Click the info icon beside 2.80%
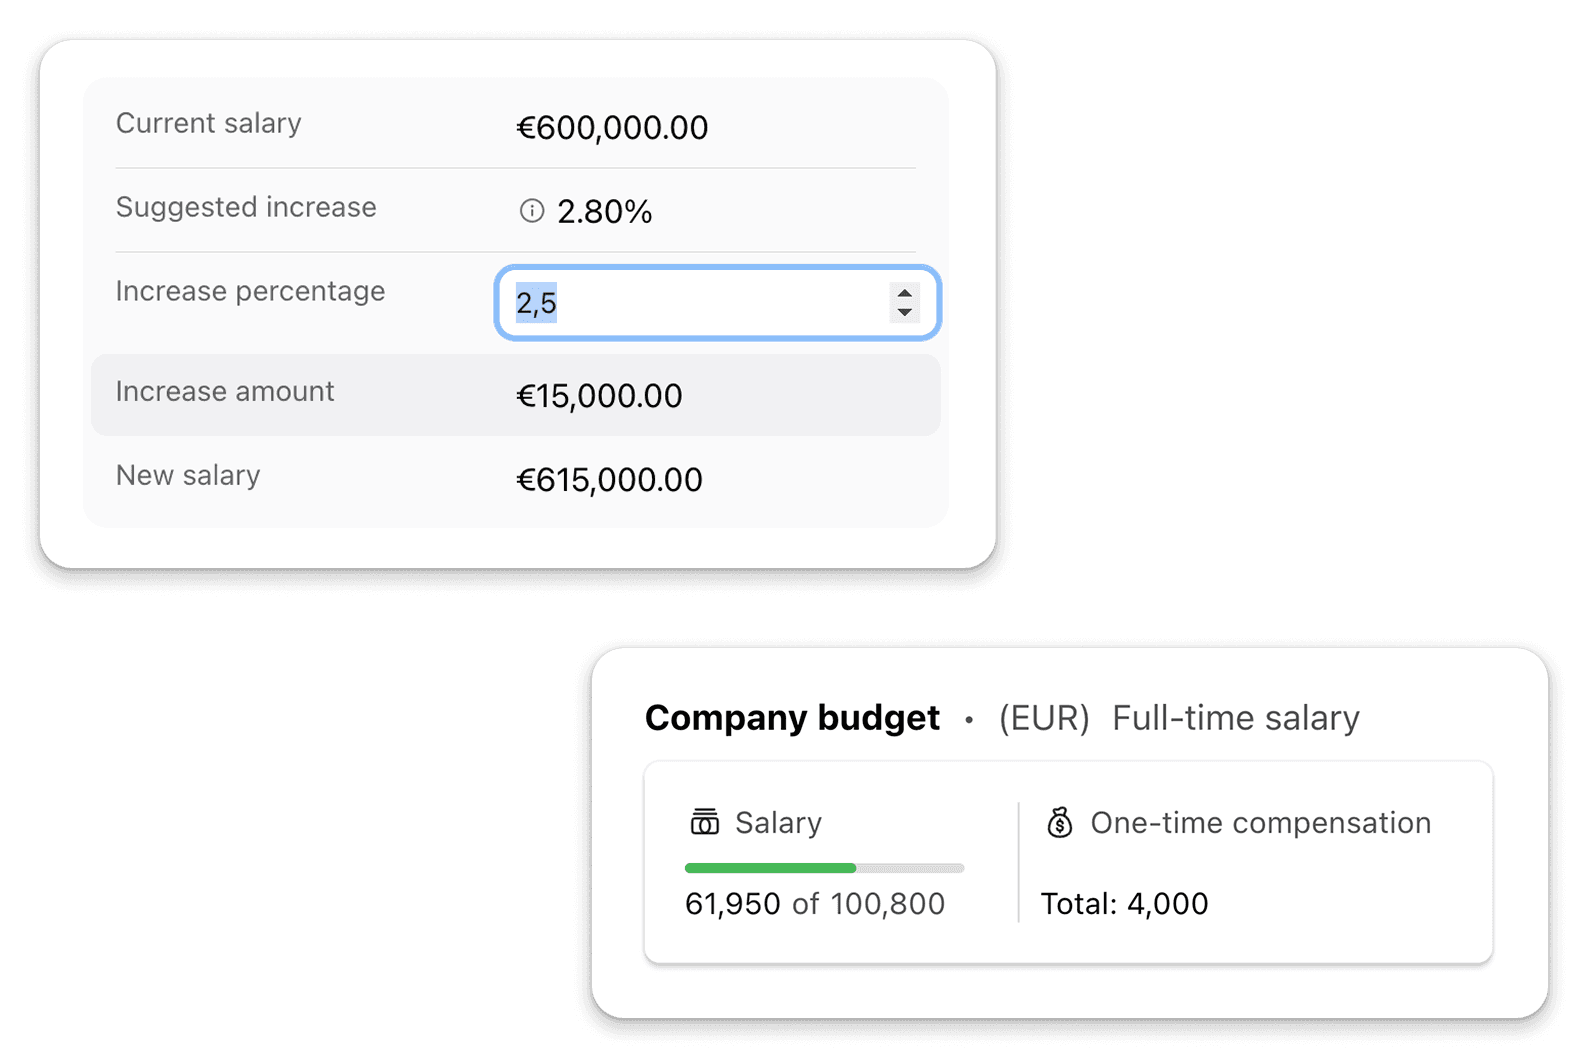The height and width of the screenshot is (1058, 1588). [x=531, y=211]
